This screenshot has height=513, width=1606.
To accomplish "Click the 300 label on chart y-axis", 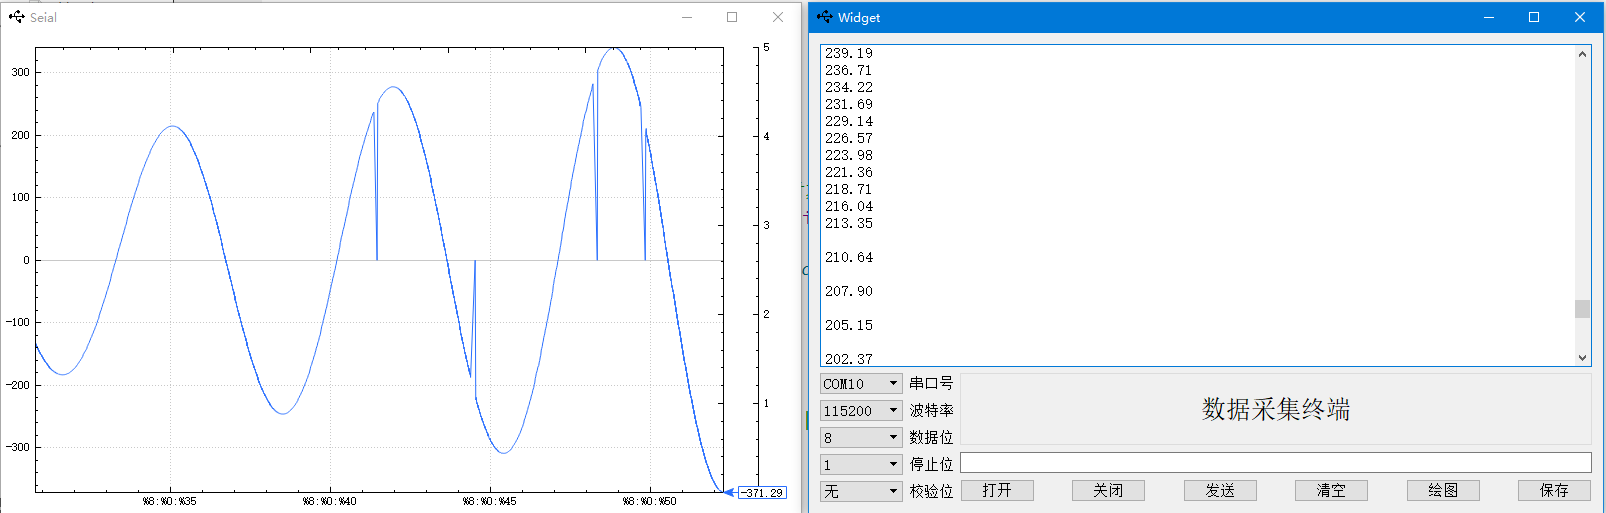I will (x=20, y=72).
